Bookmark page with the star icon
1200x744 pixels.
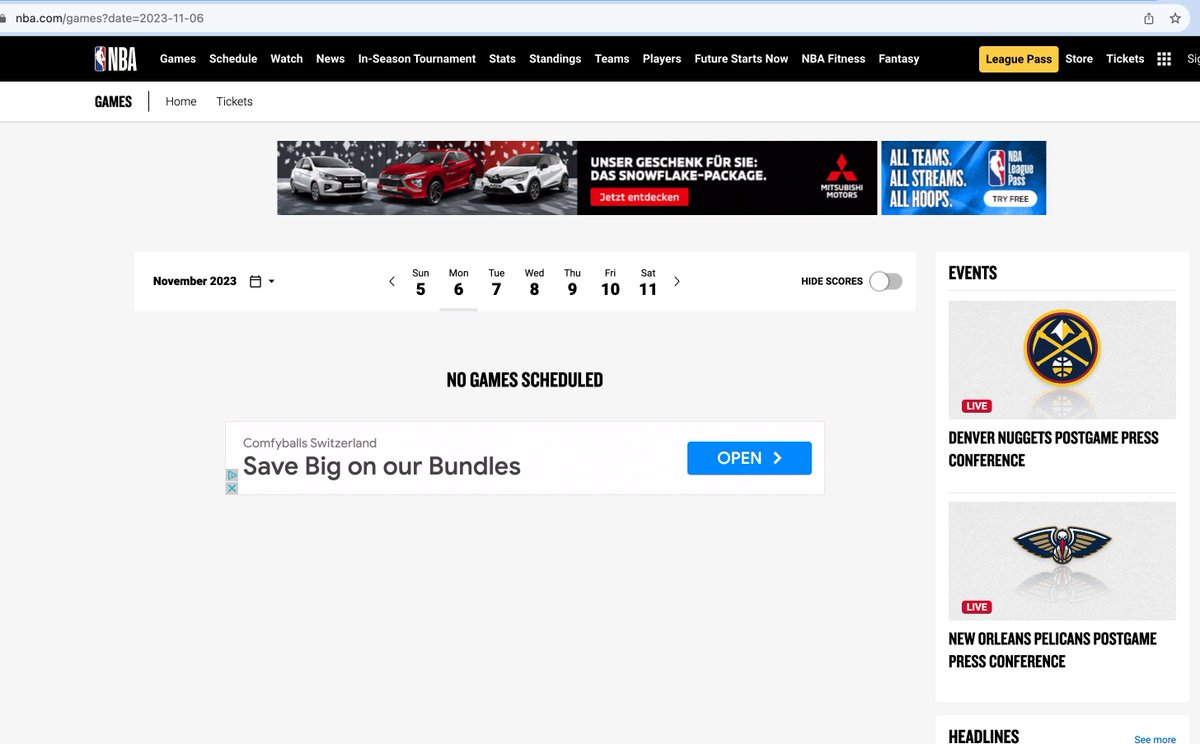(x=1175, y=18)
